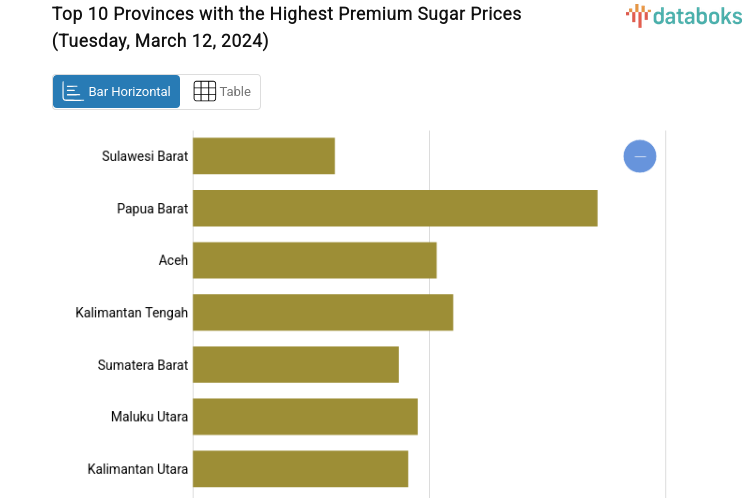
Task: Click the Kalimantan Utara bar
Action: pos(300,469)
